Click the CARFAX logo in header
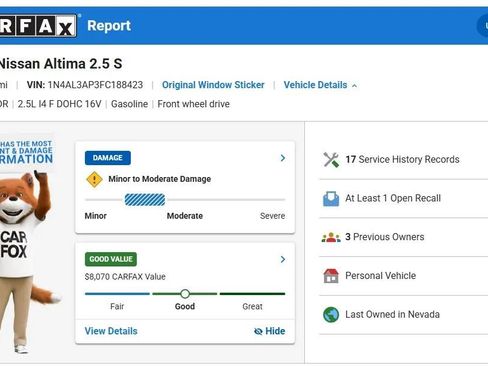 [x=38, y=26]
